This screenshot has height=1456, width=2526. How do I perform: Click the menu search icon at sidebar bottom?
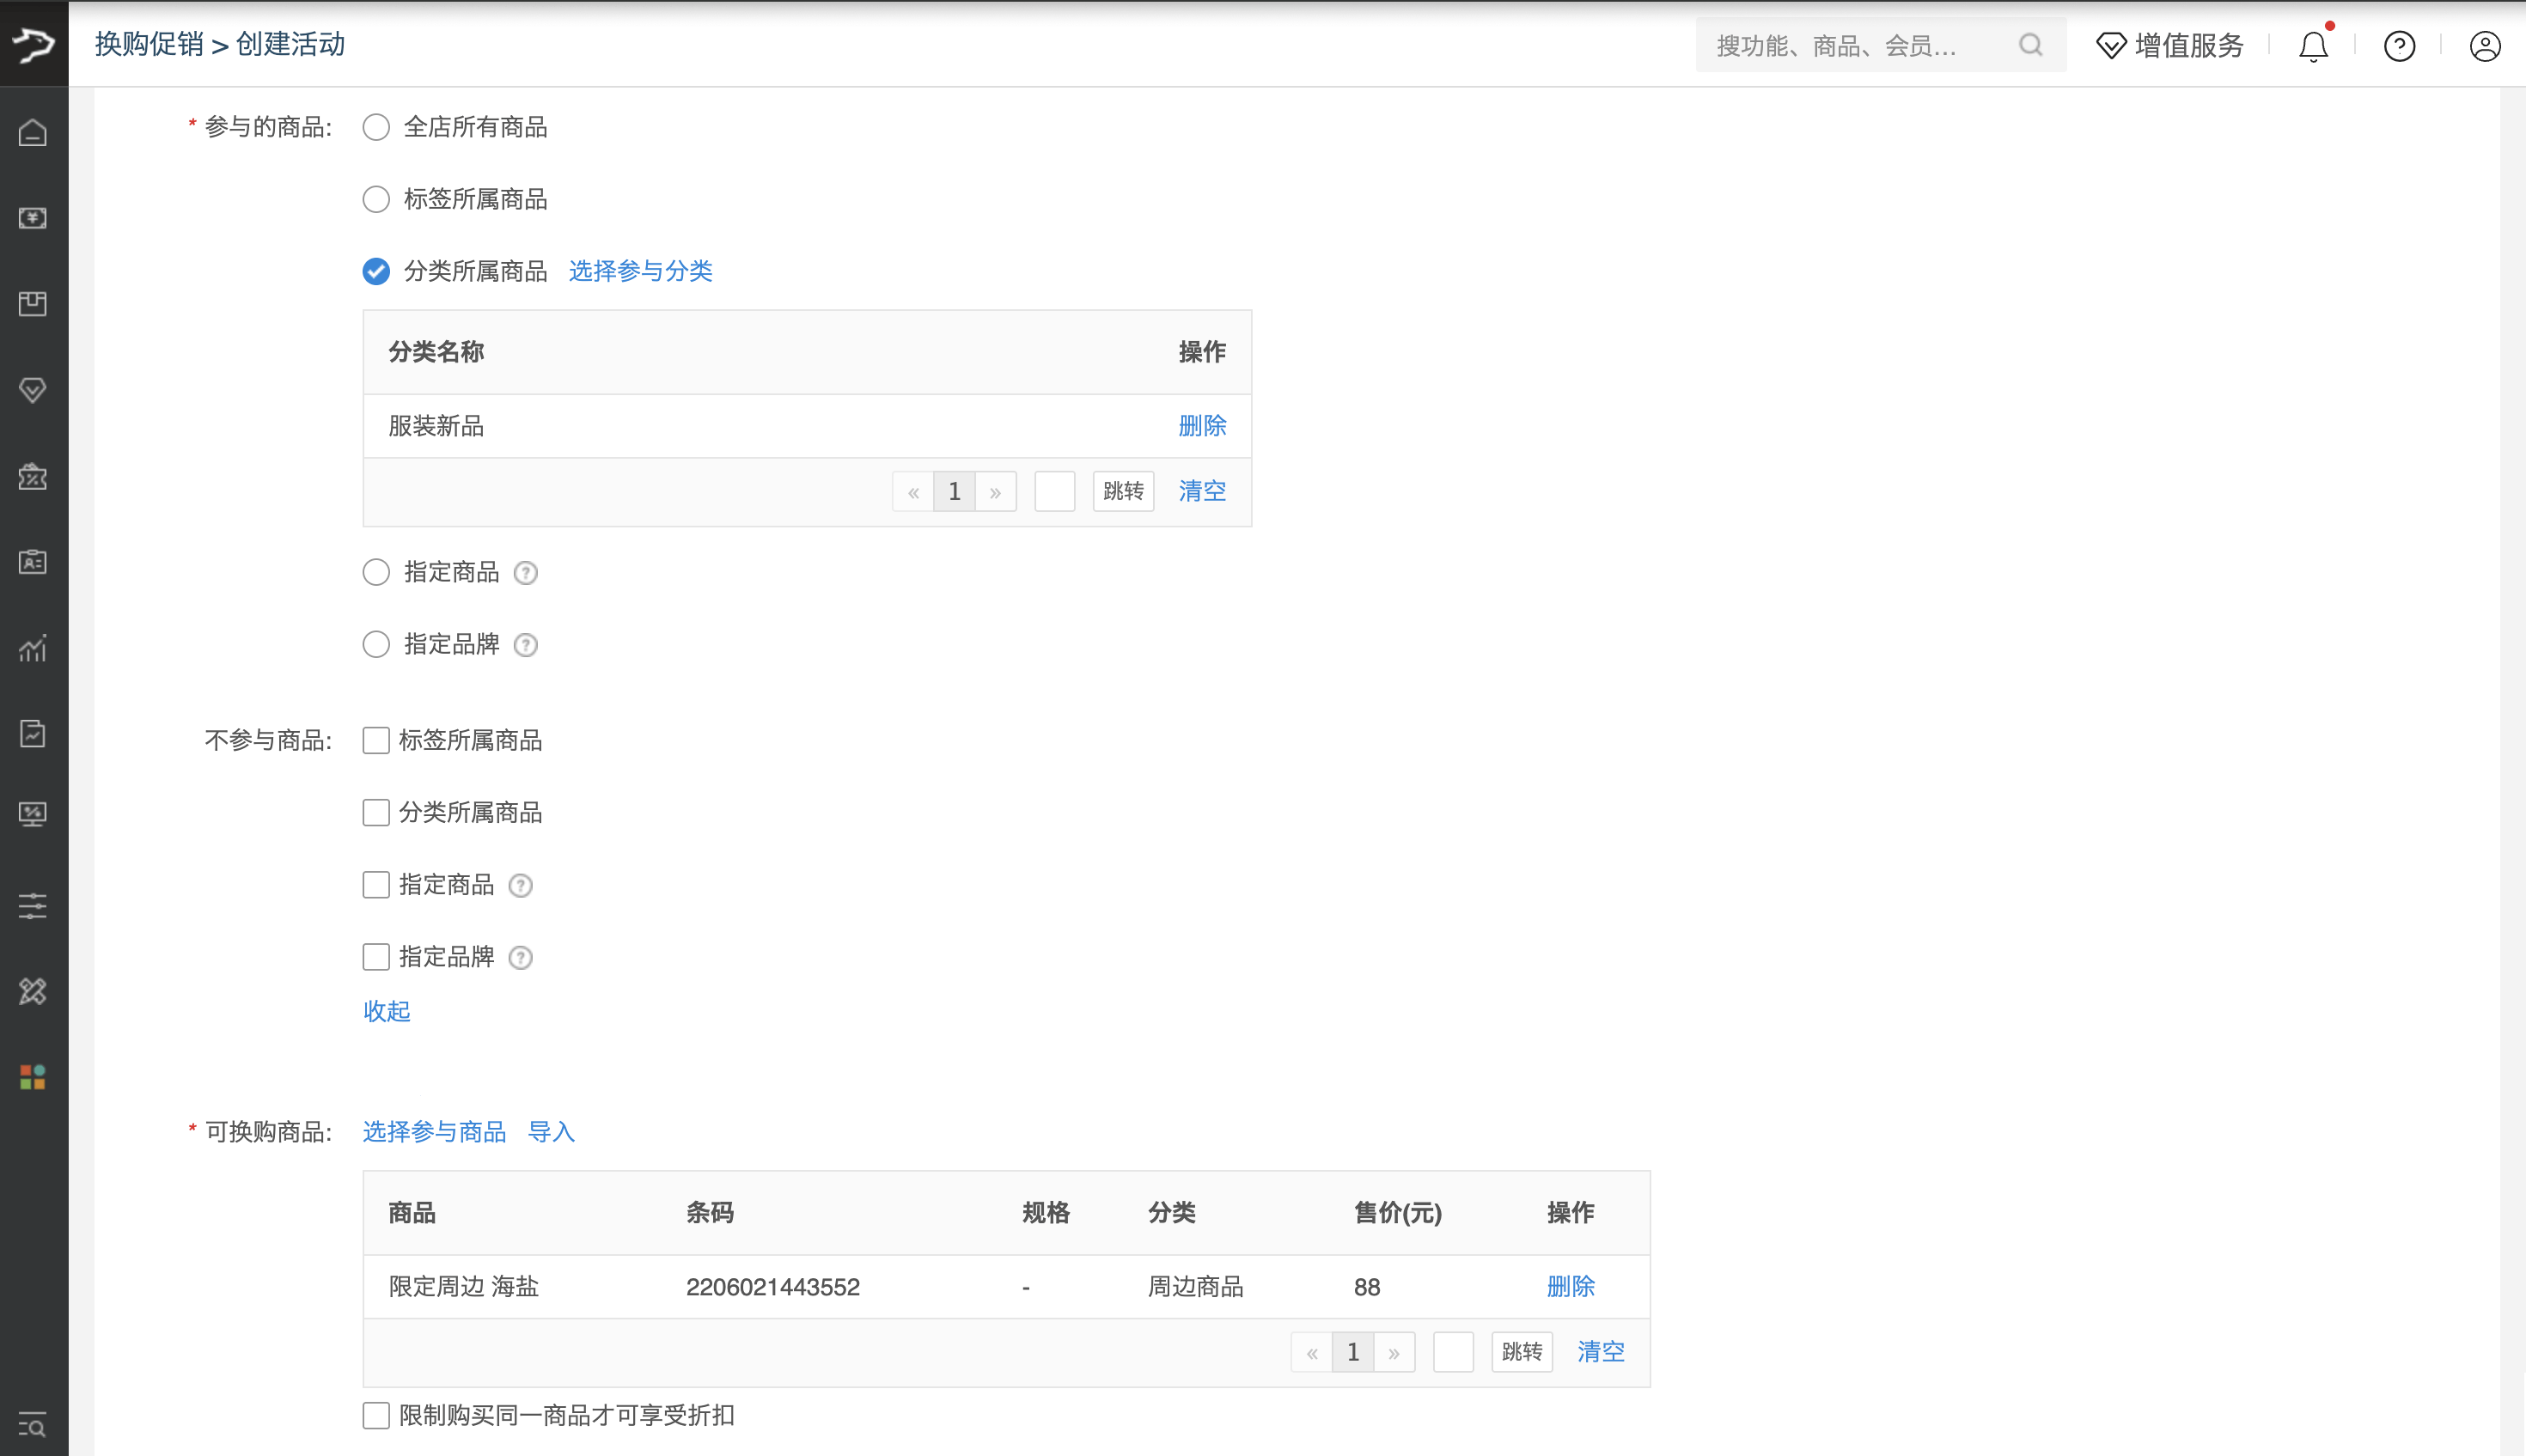click(x=33, y=1424)
